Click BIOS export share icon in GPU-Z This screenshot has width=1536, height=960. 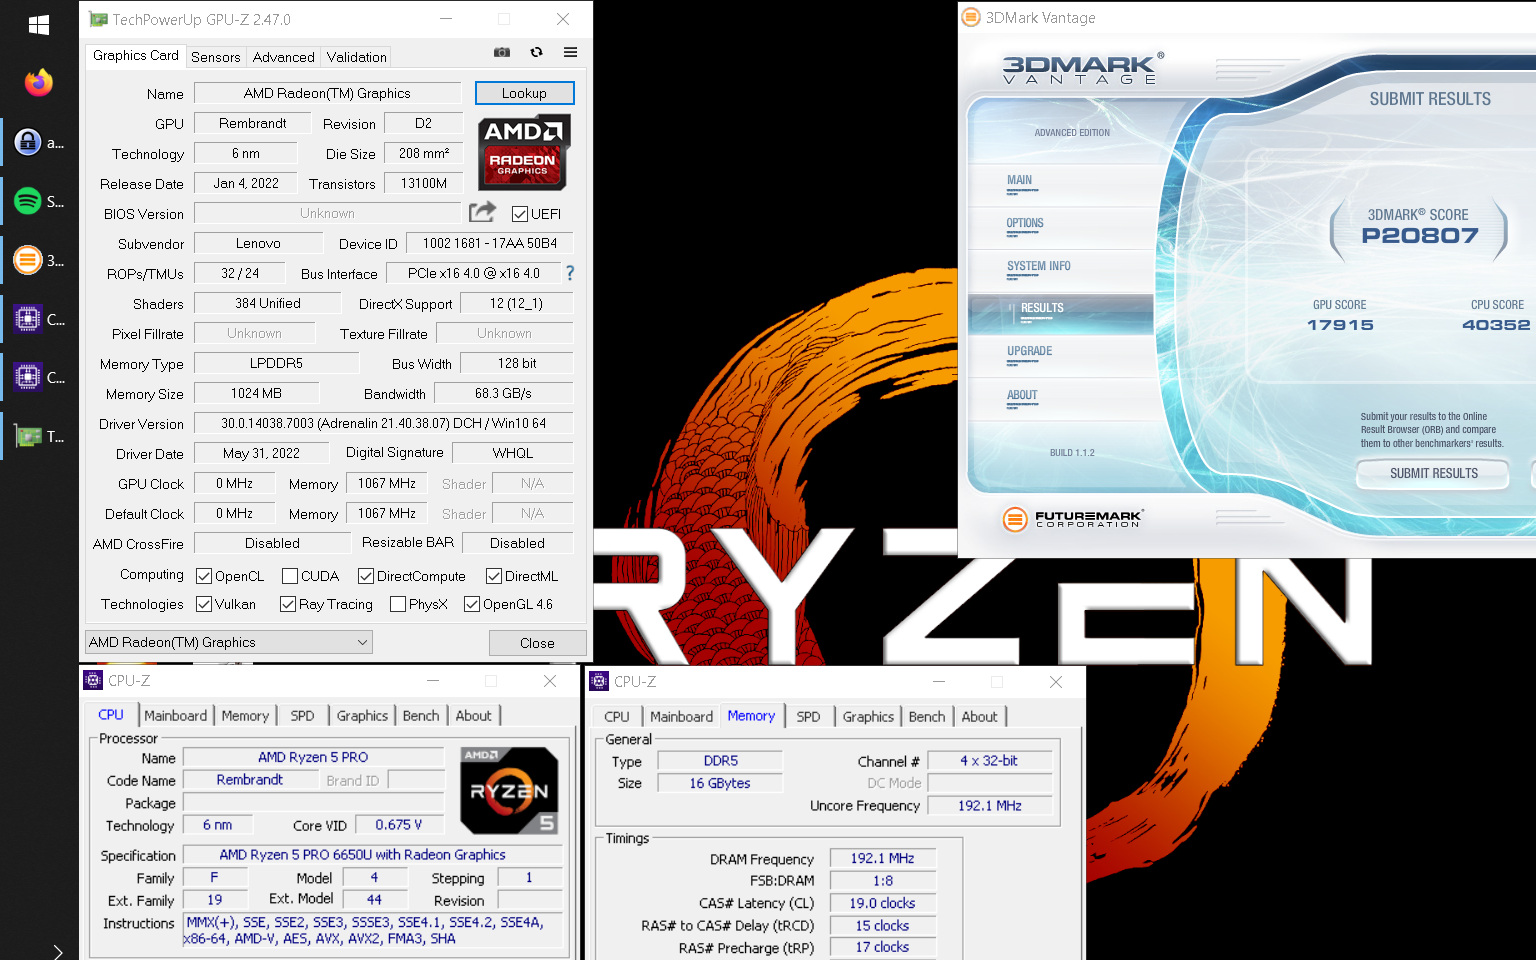482,212
